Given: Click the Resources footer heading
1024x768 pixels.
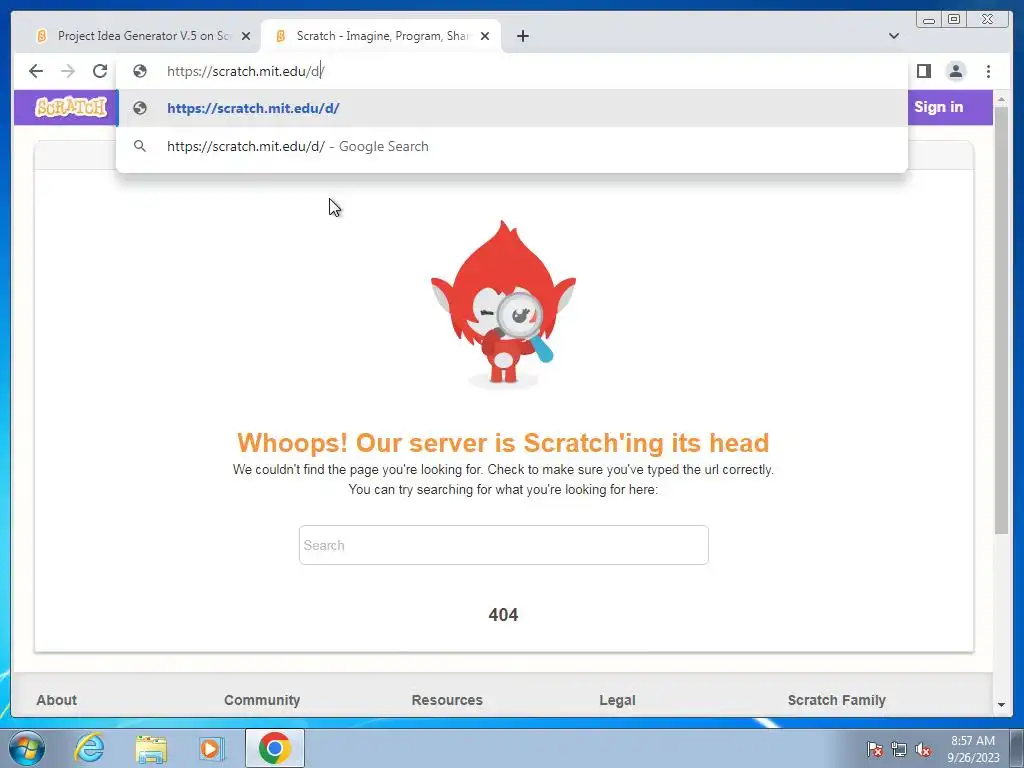Looking at the screenshot, I should pyautogui.click(x=447, y=700).
